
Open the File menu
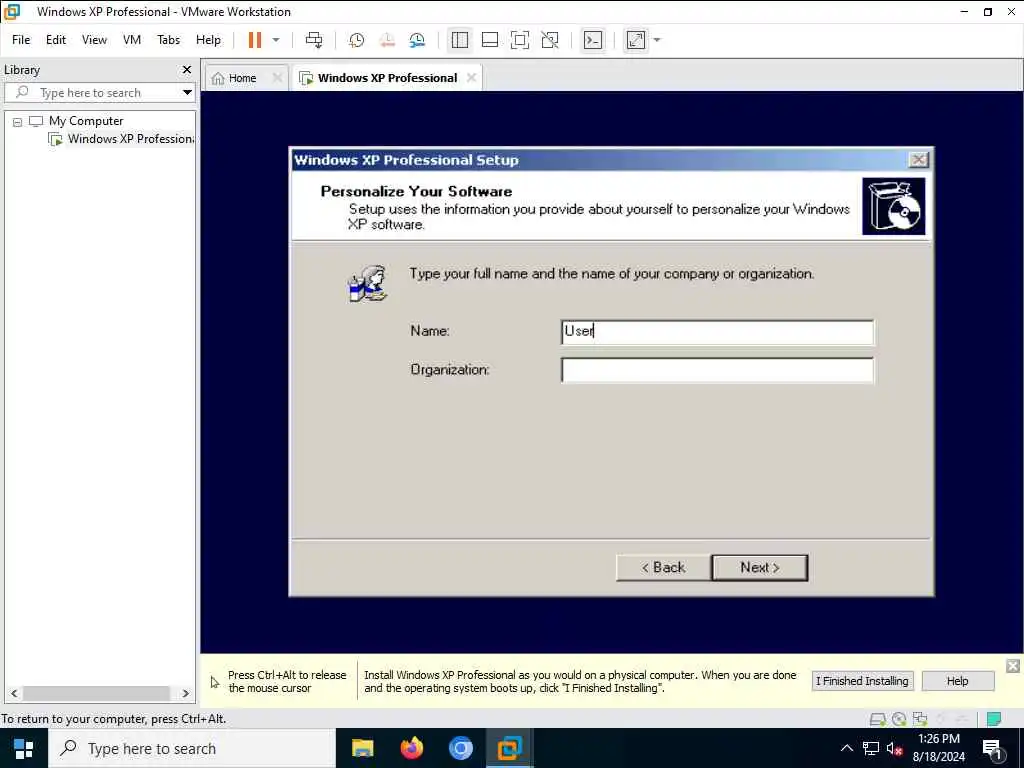point(21,40)
